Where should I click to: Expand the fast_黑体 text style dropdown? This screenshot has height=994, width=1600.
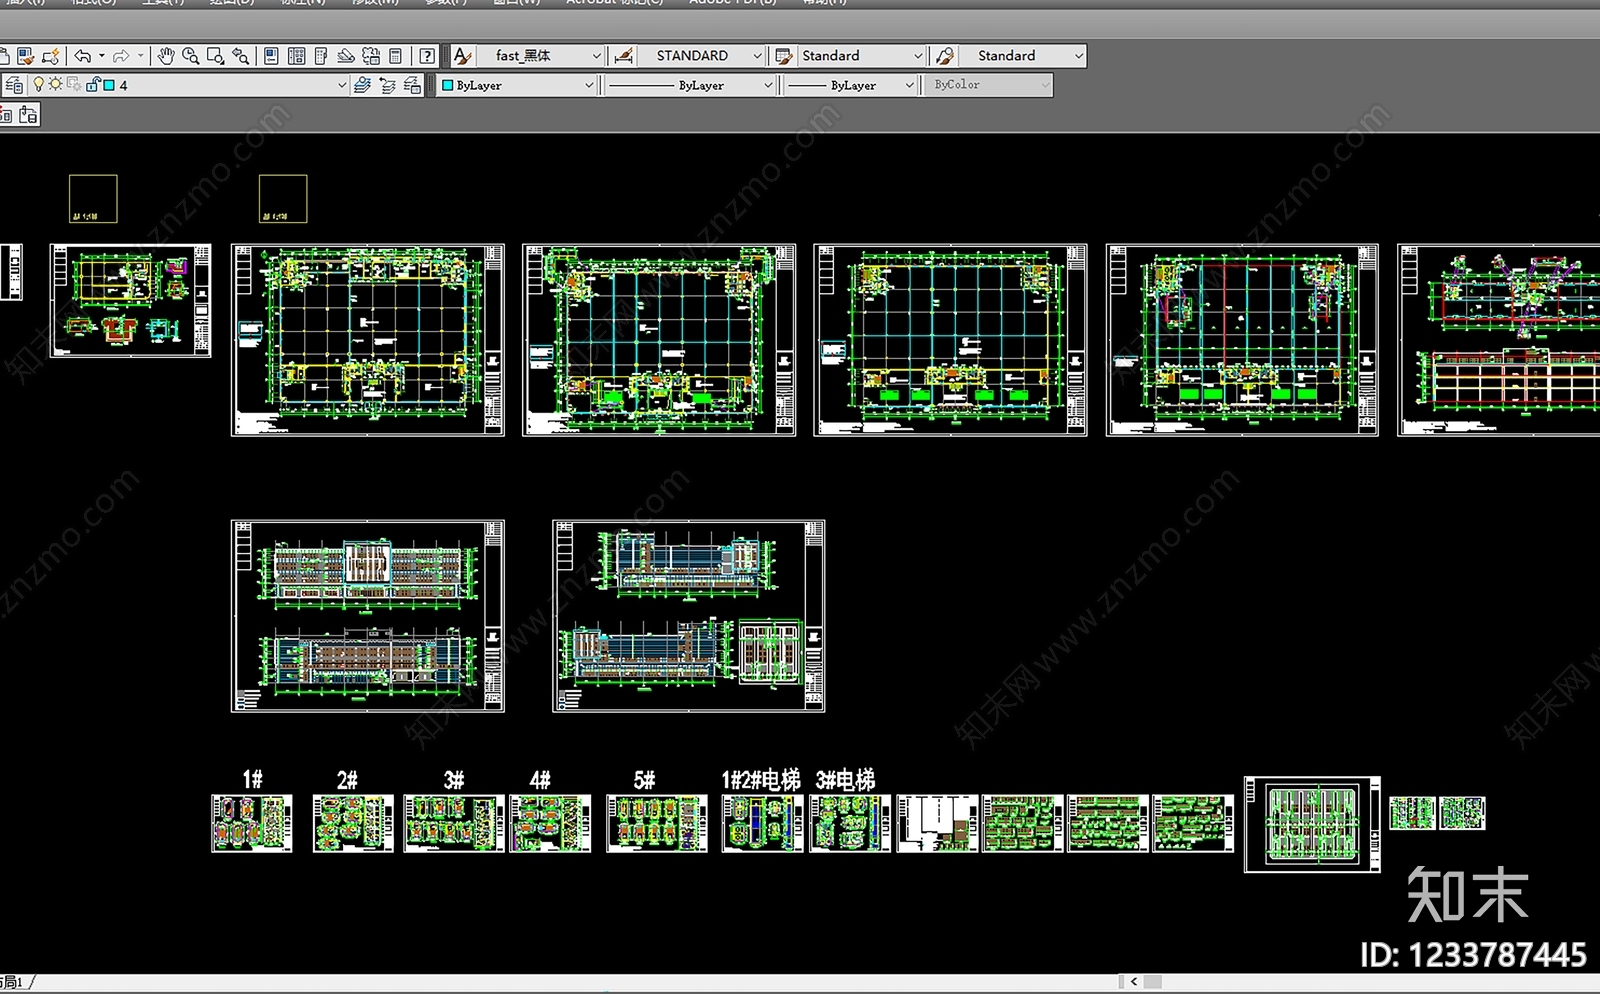[597, 56]
